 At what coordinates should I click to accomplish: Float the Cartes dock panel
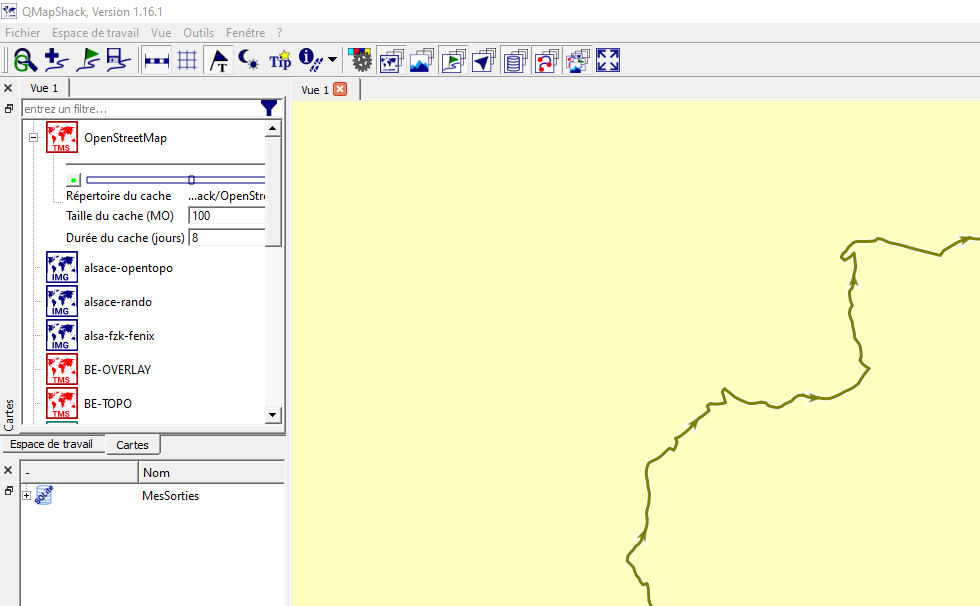point(8,109)
